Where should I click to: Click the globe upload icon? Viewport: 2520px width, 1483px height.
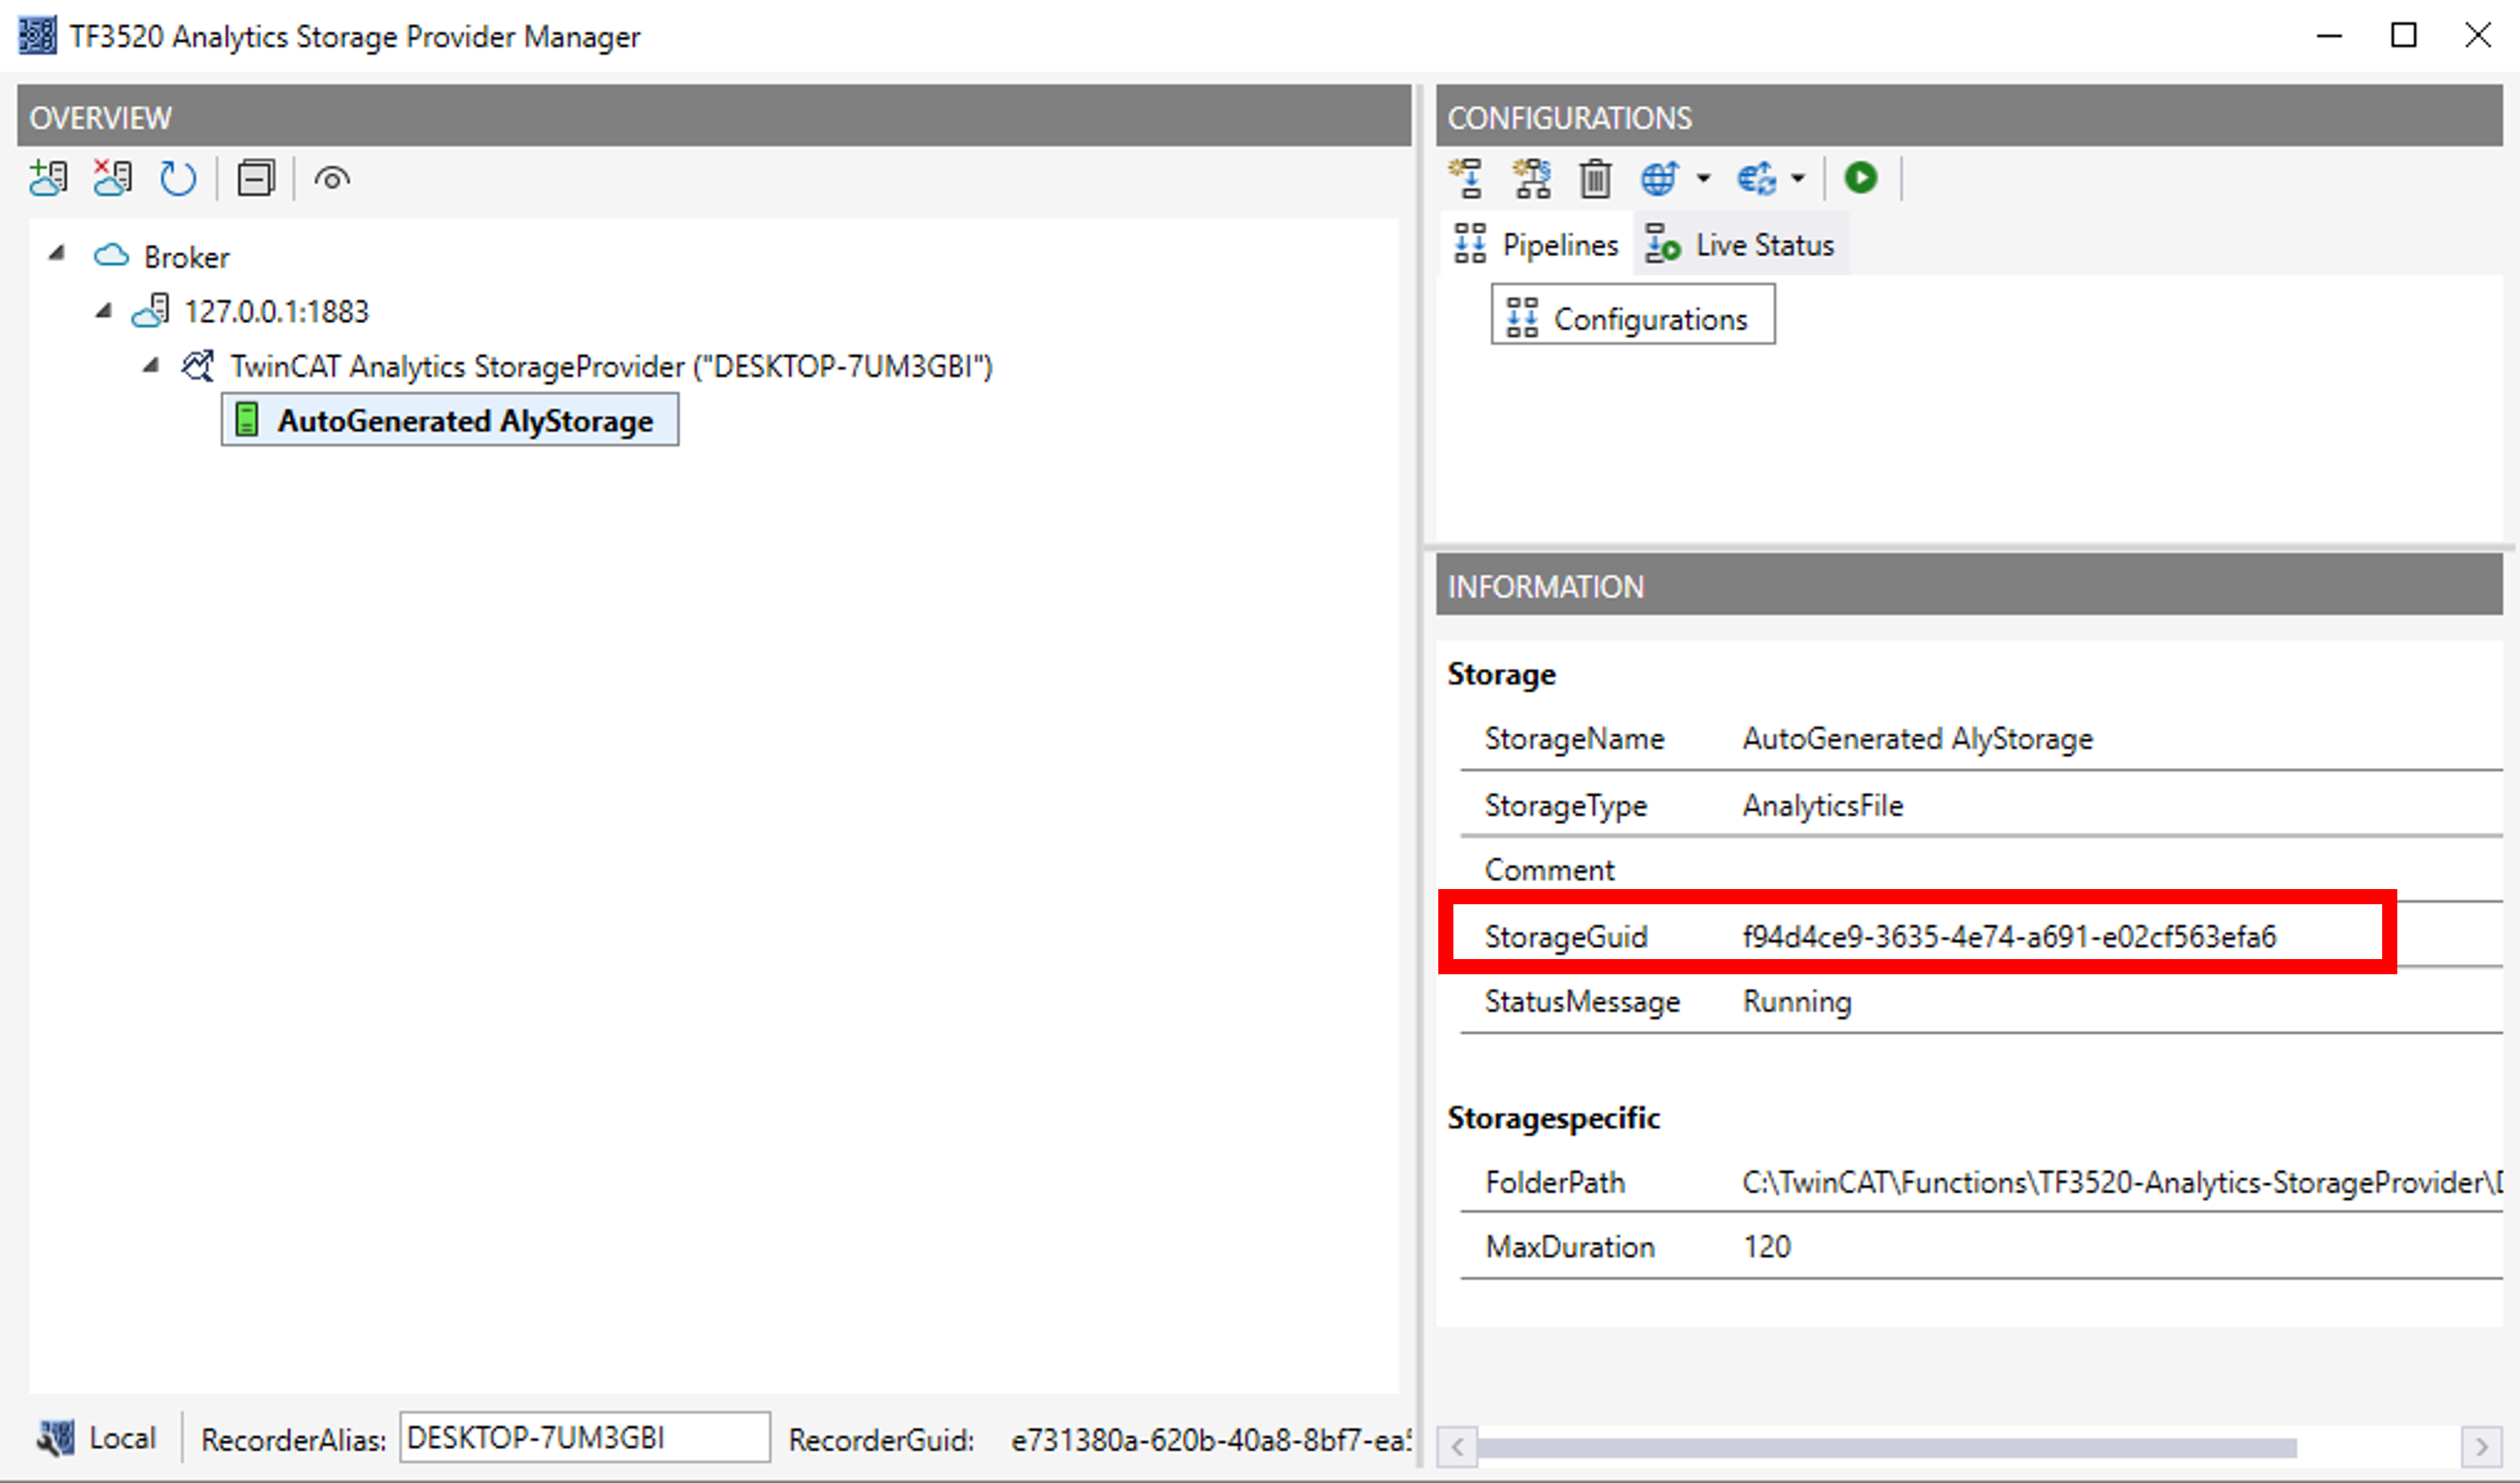pyautogui.click(x=1660, y=178)
